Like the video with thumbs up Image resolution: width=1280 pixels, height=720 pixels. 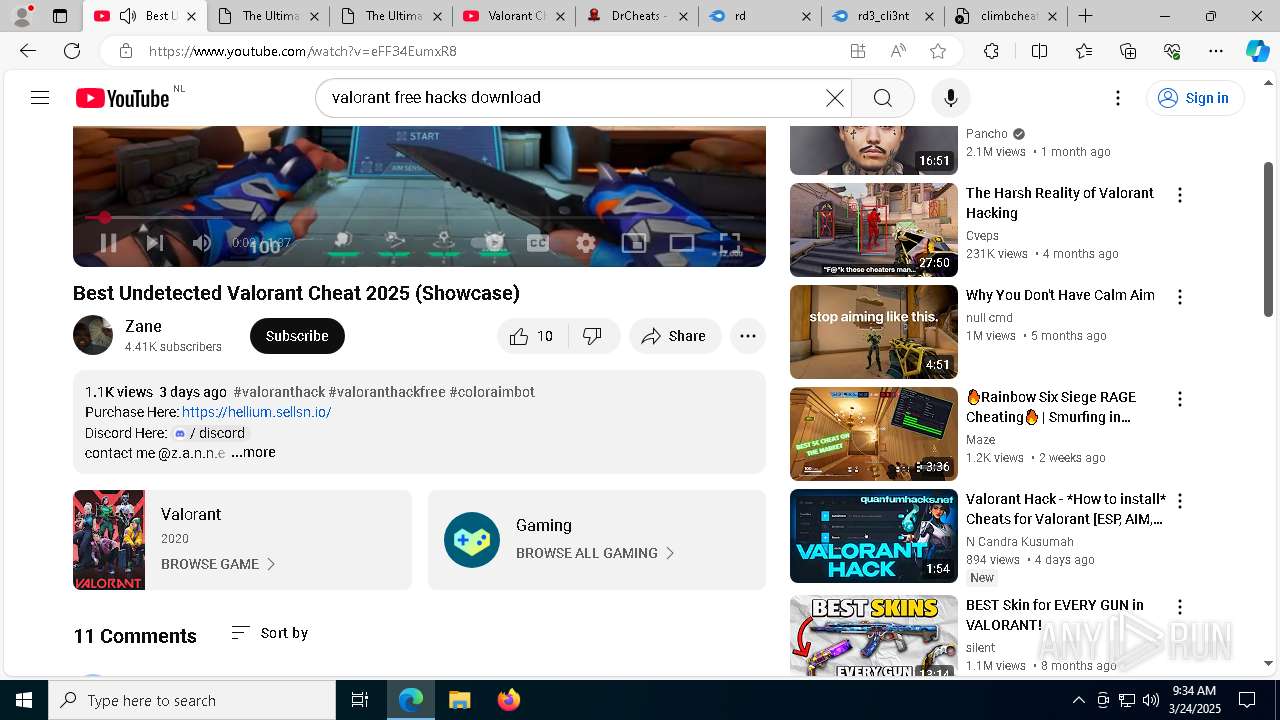pos(532,336)
